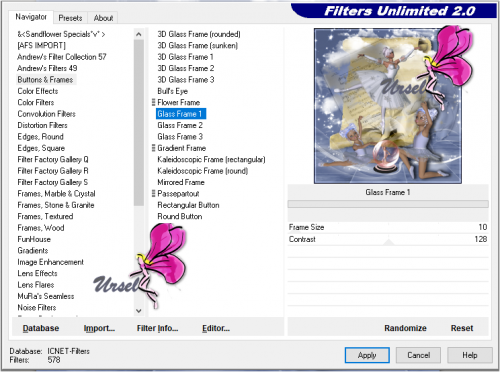Image resolution: width=500 pixels, height=372 pixels.
Task: Select 3D Glass Frame 3
Action: [186, 80]
